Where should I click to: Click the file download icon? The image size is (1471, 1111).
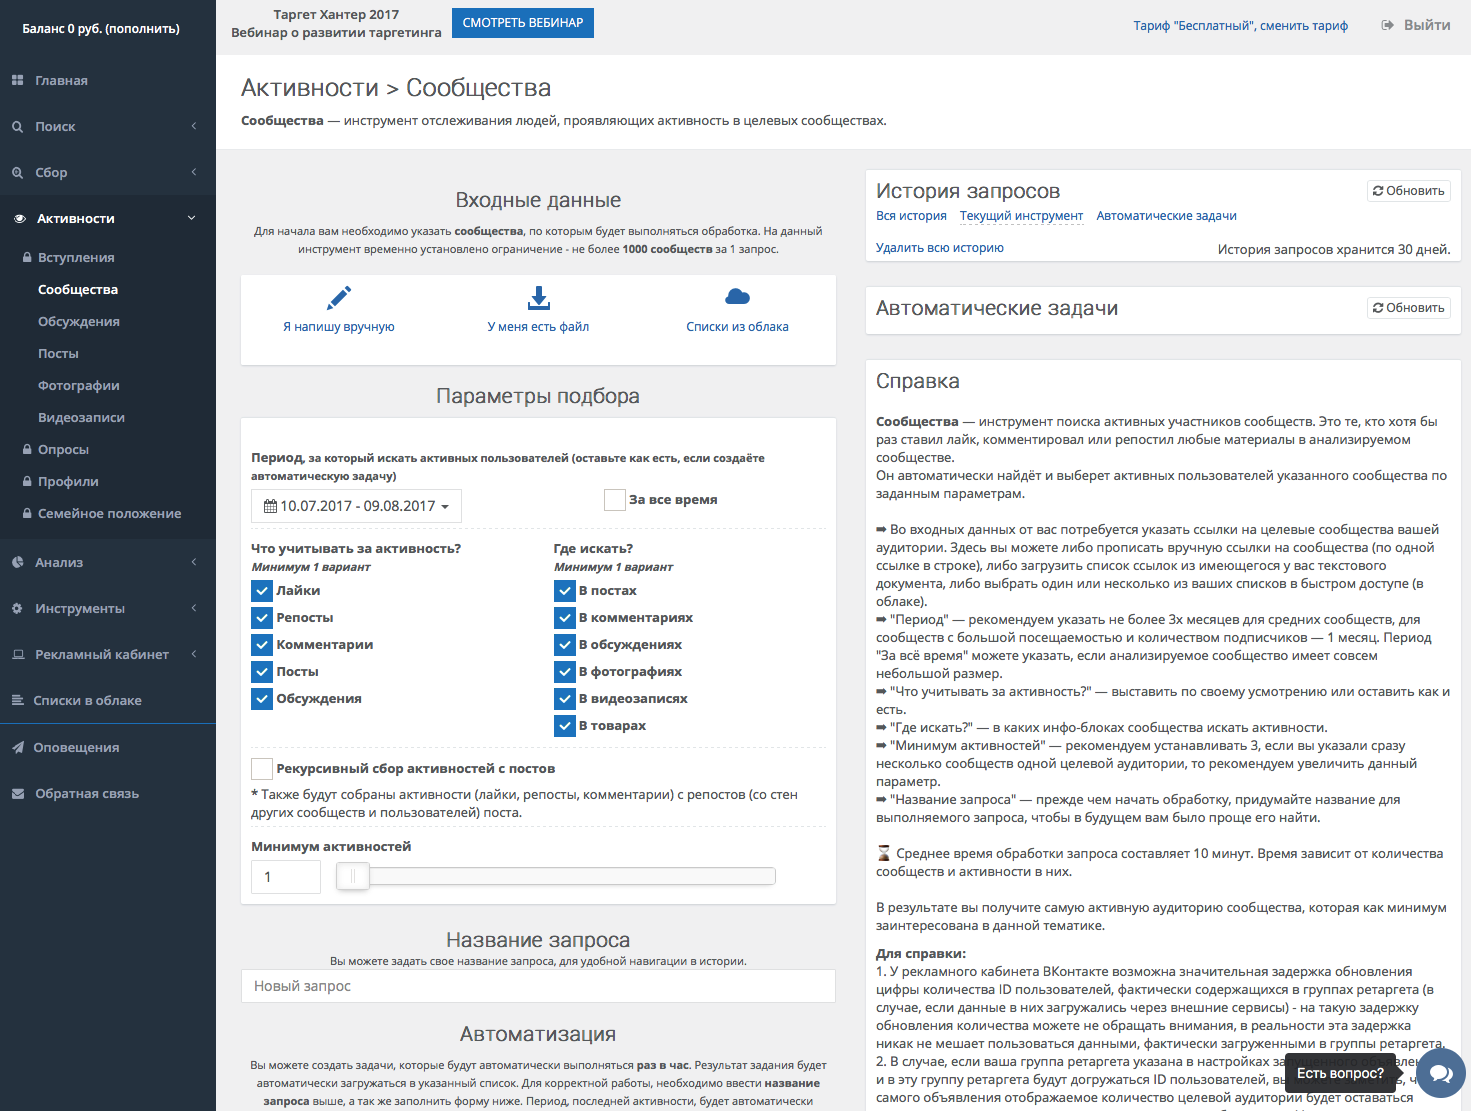(538, 298)
